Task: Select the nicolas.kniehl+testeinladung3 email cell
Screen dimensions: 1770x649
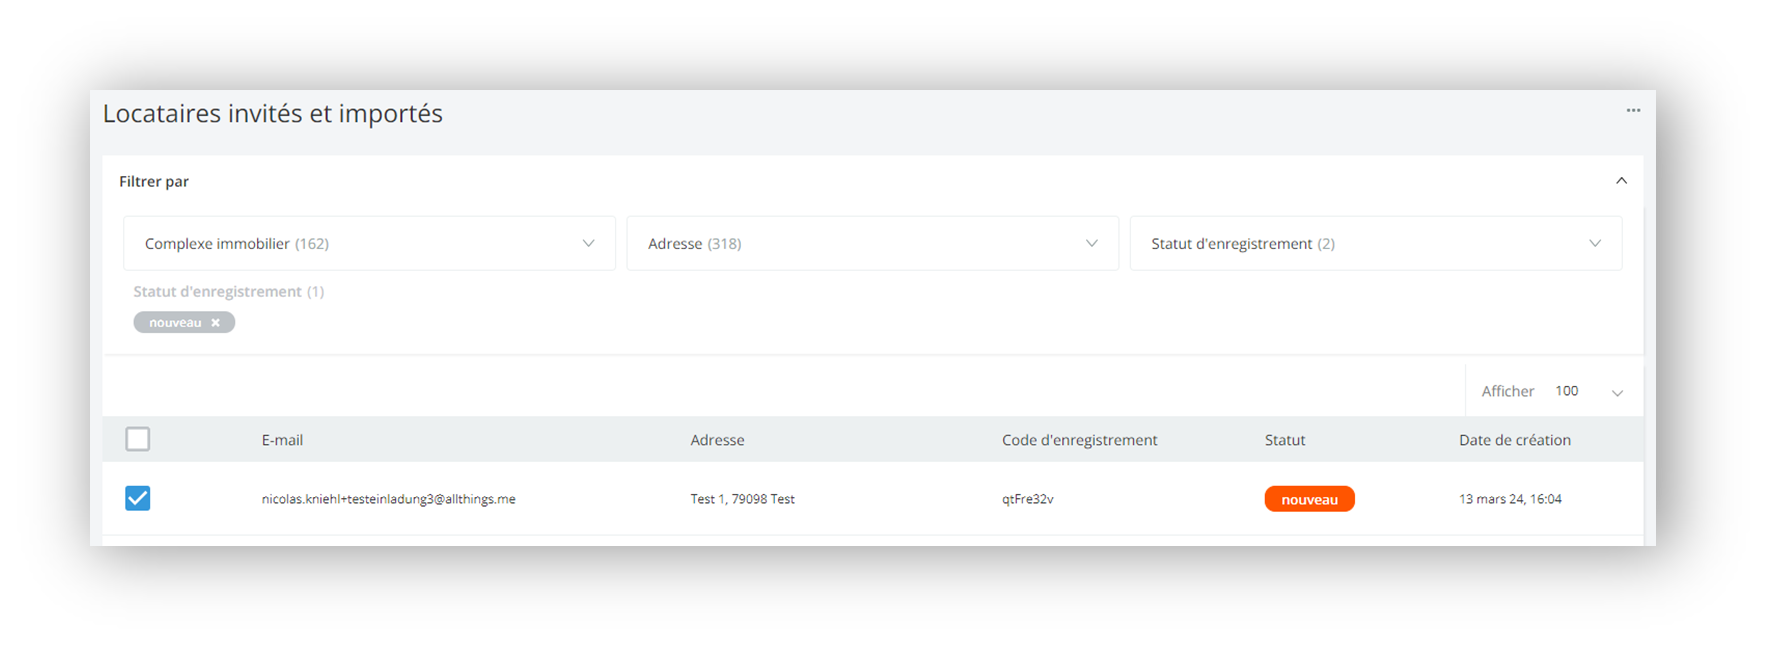Action: [388, 499]
